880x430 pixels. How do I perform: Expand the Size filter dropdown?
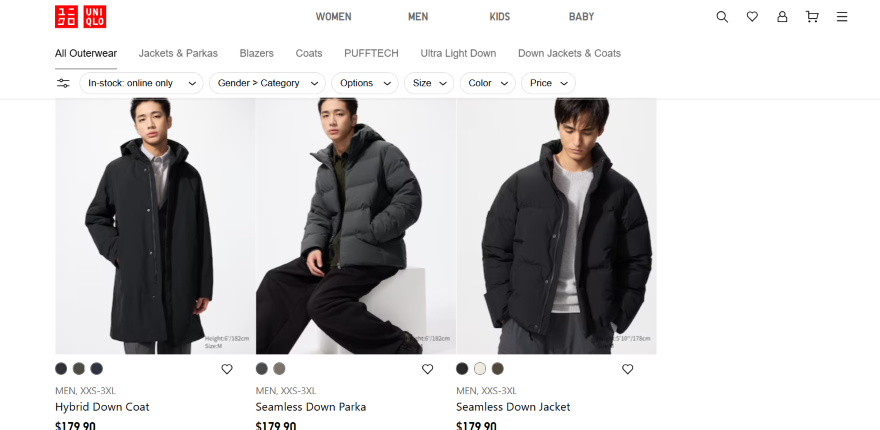point(429,83)
